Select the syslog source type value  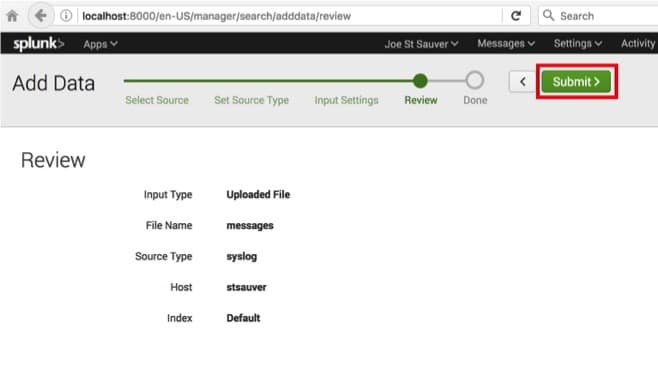click(241, 256)
